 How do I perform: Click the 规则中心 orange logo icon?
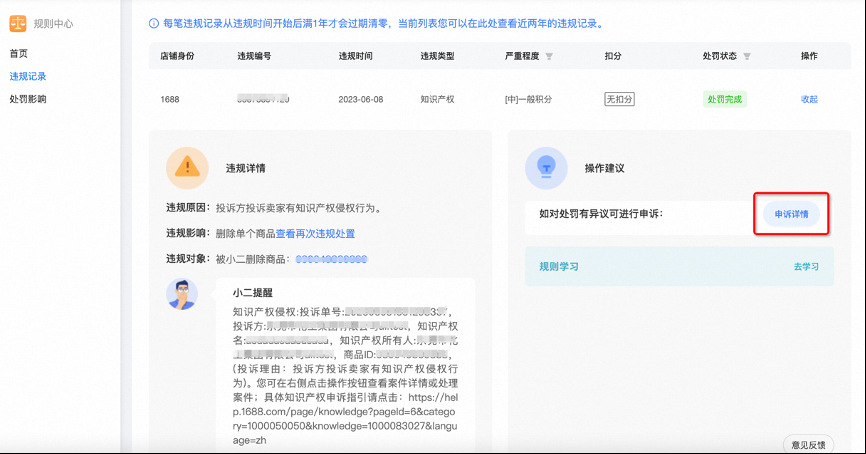tap(17, 22)
